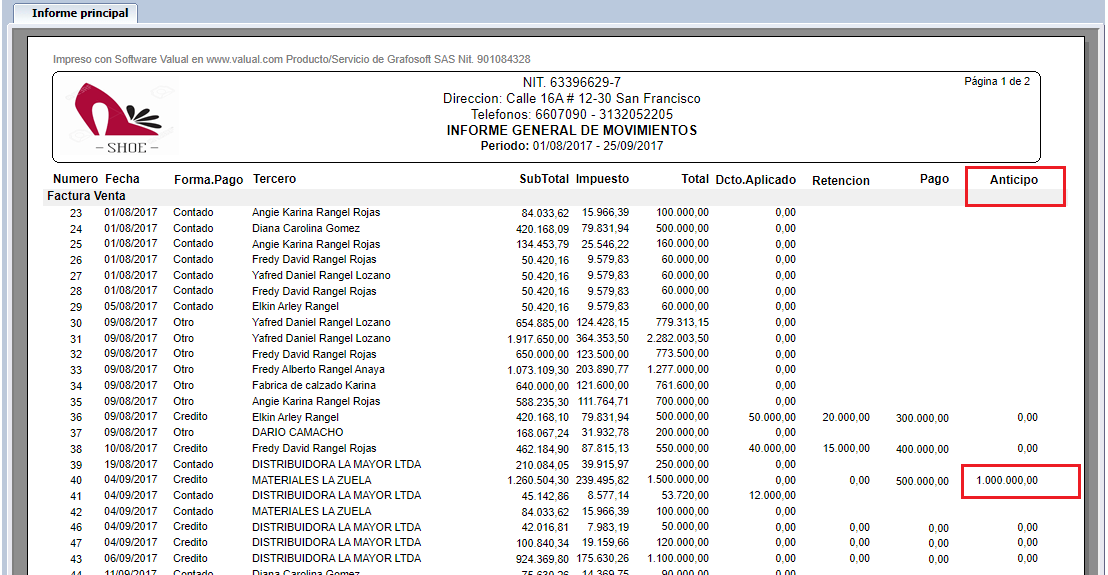Click the SubTotal column header
This screenshot has height=575, width=1108.
(x=543, y=179)
